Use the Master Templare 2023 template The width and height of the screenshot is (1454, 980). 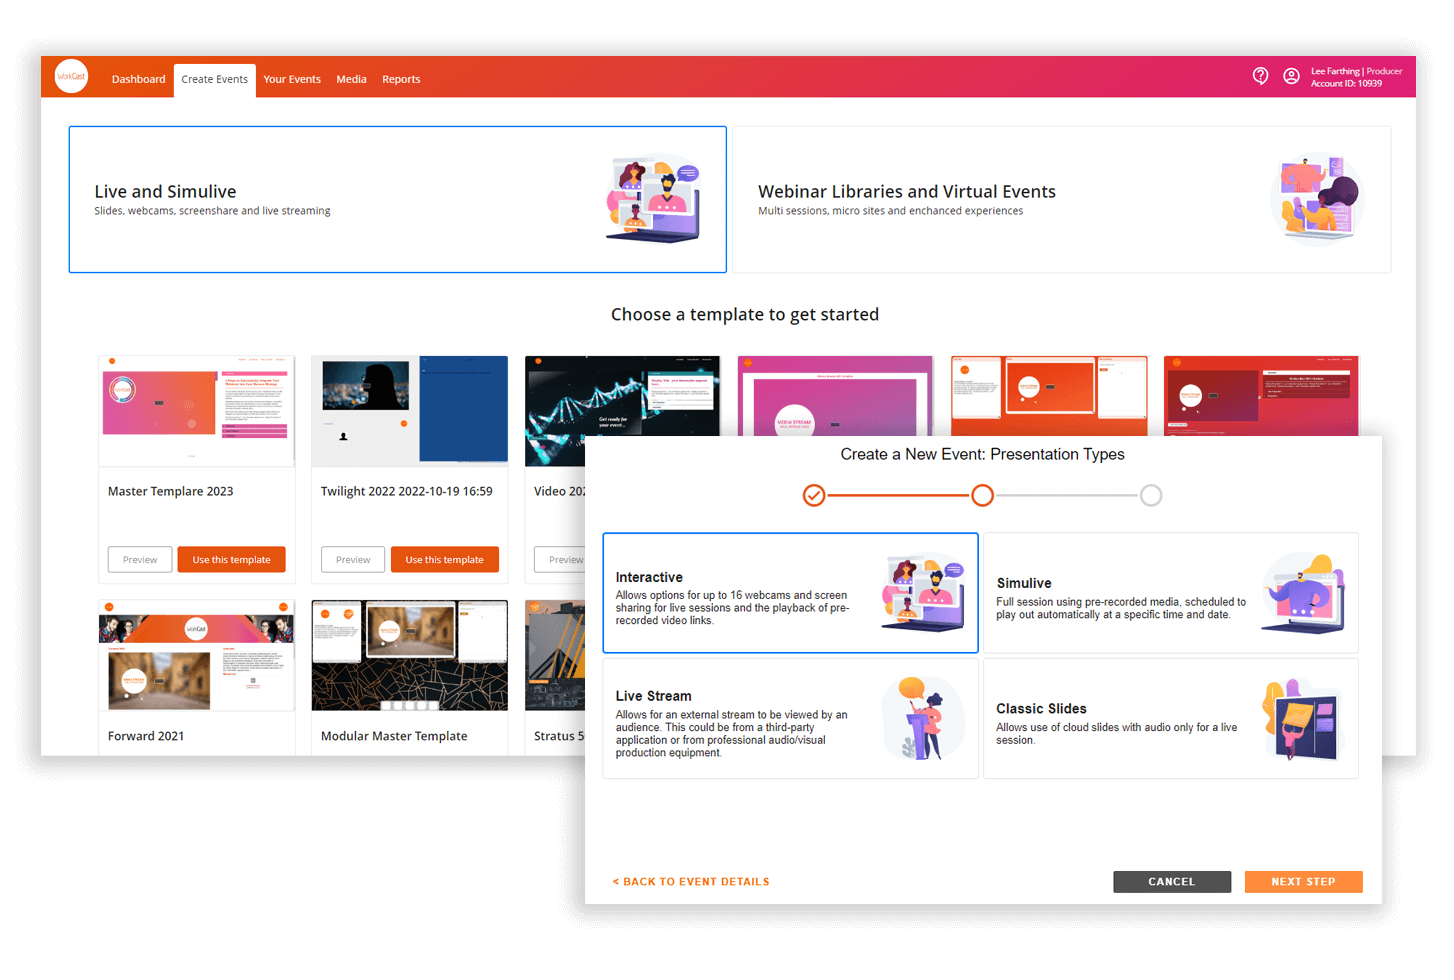(x=231, y=559)
